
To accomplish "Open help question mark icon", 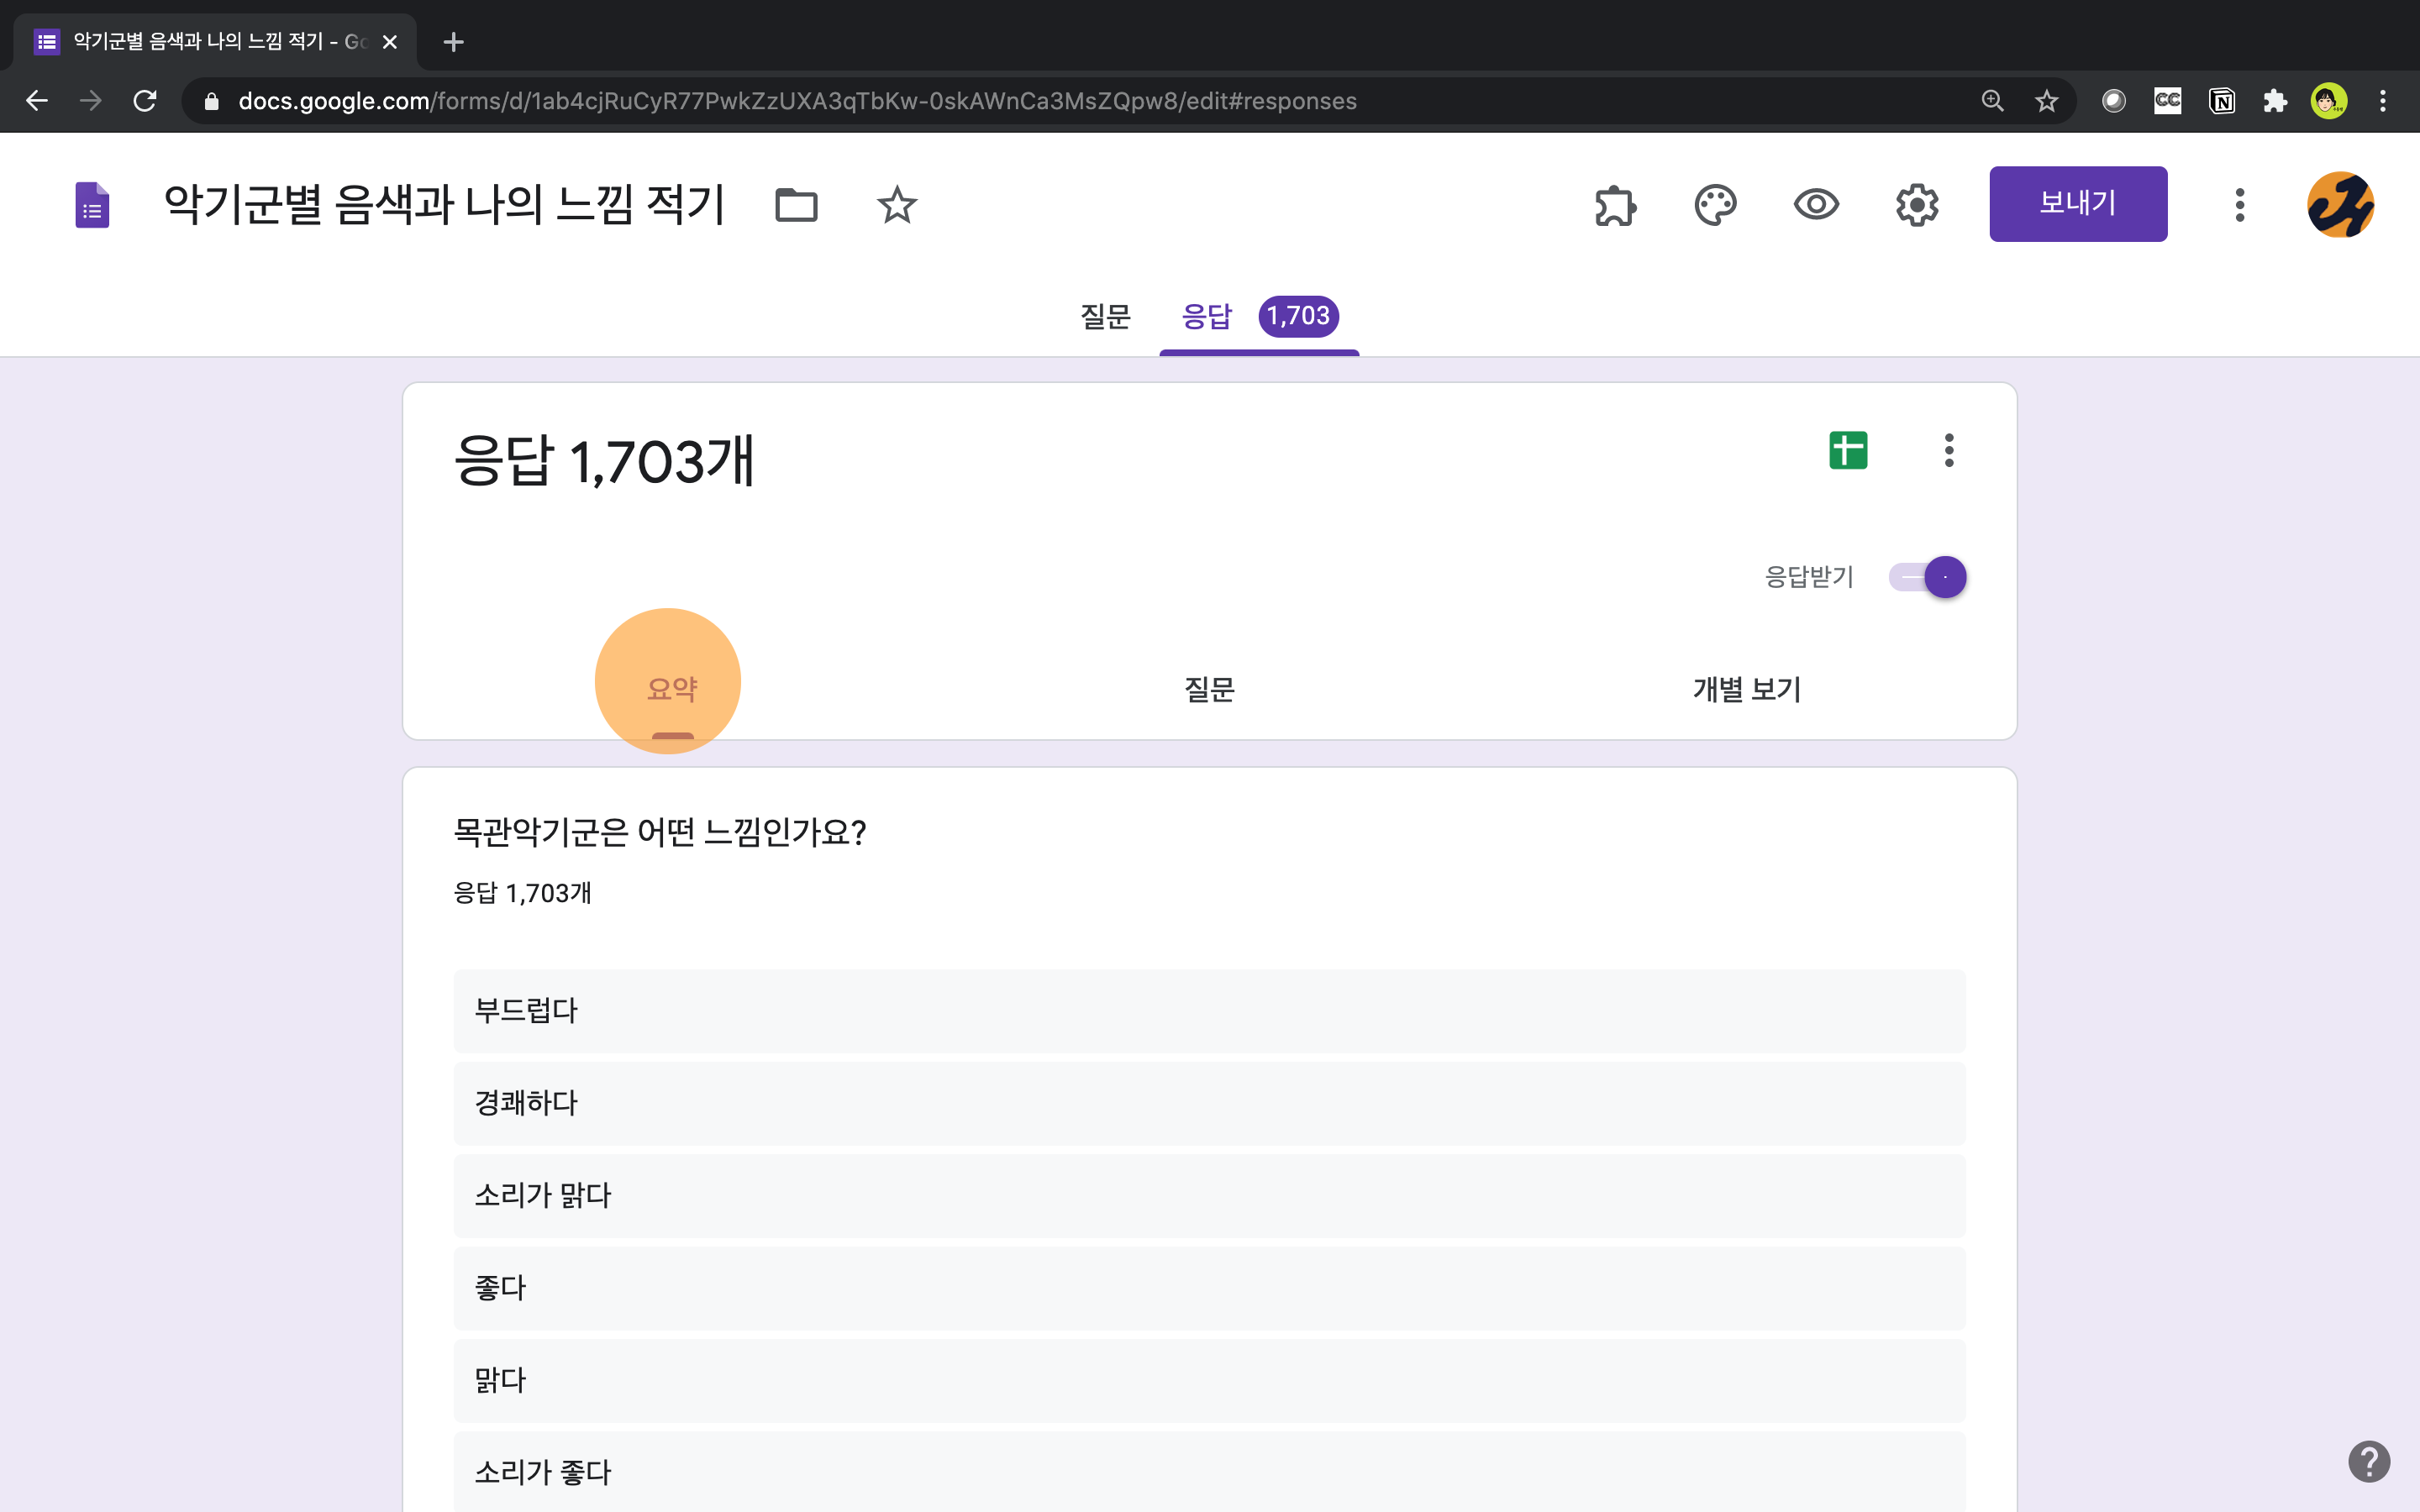I will click(x=2368, y=1461).
